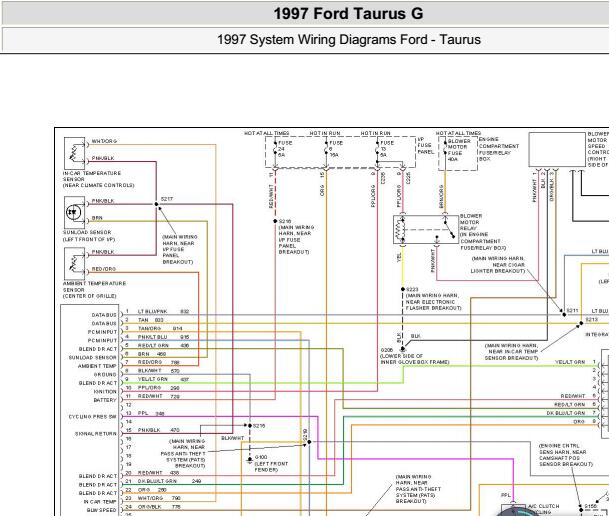Viewport: 609px width, 516px height.
Task: Click pin 20 wire 'RED/WHT 438'
Action: [x=158, y=473]
